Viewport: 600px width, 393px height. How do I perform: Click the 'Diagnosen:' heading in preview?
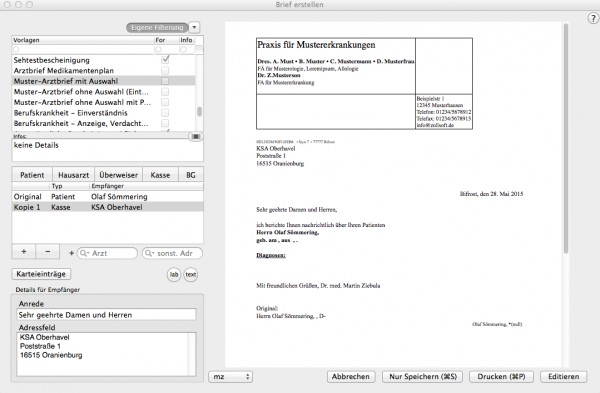click(x=271, y=255)
